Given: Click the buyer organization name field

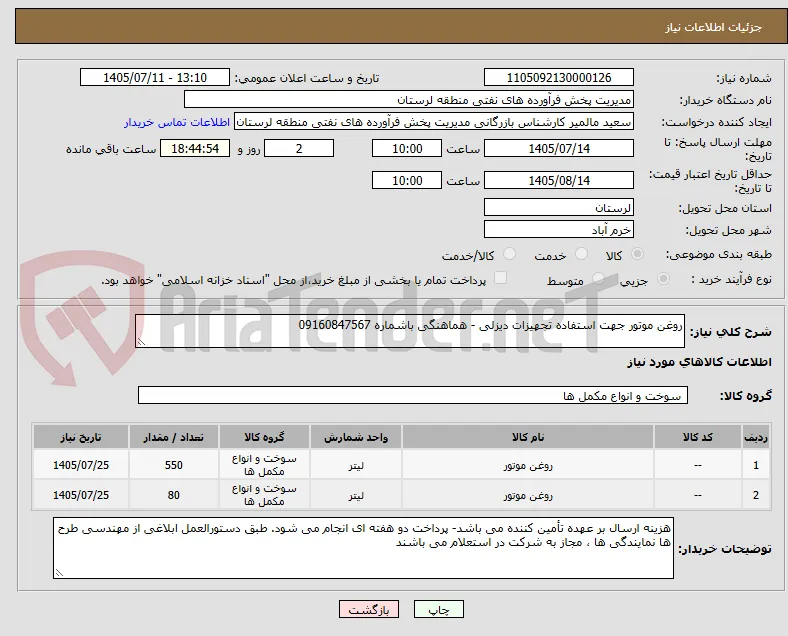Looking at the screenshot, I should point(409,99).
